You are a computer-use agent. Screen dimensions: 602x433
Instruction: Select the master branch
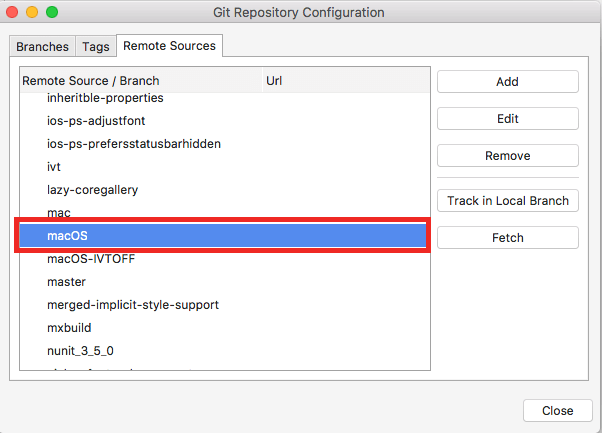click(x=67, y=282)
